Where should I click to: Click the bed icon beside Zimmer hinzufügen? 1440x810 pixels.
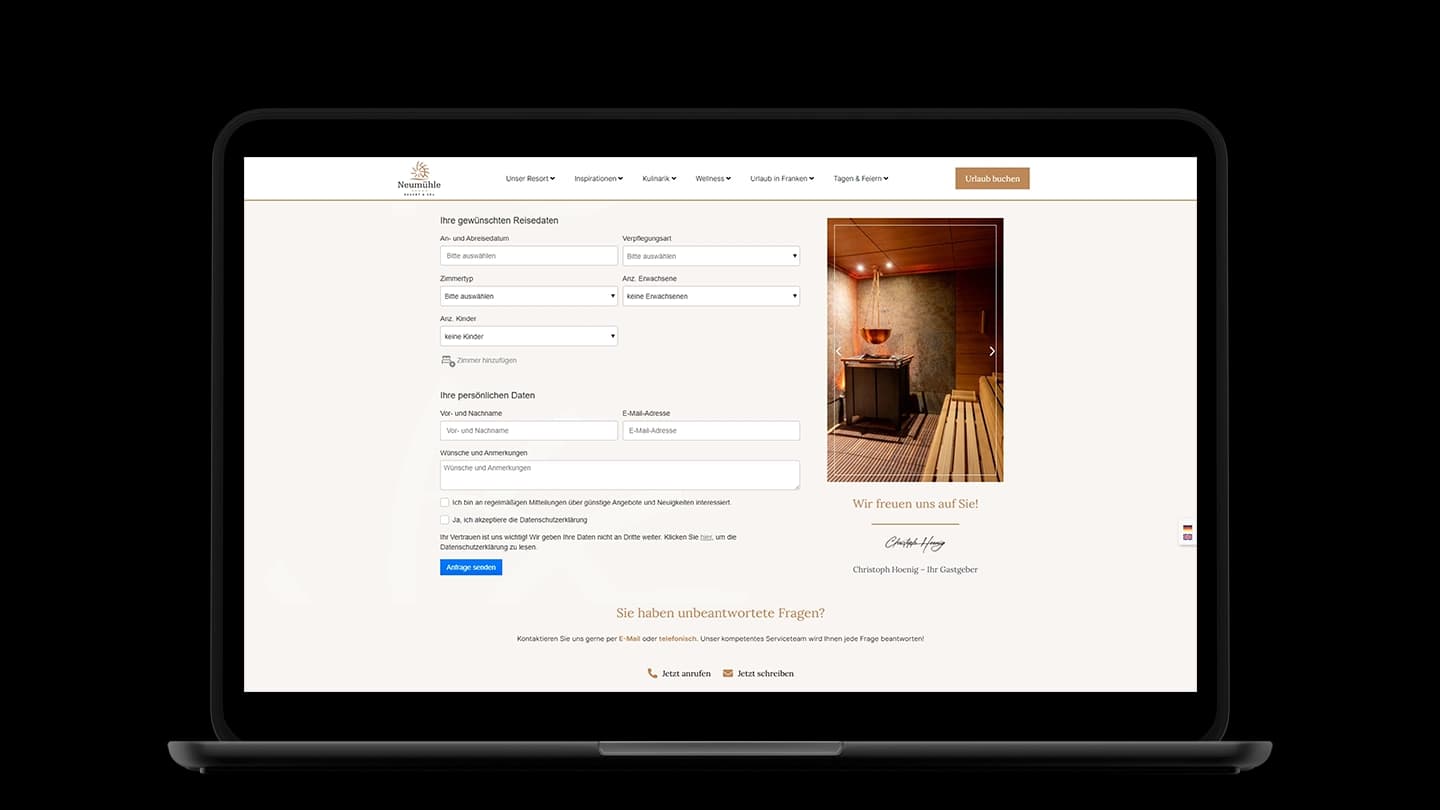pyautogui.click(x=447, y=360)
